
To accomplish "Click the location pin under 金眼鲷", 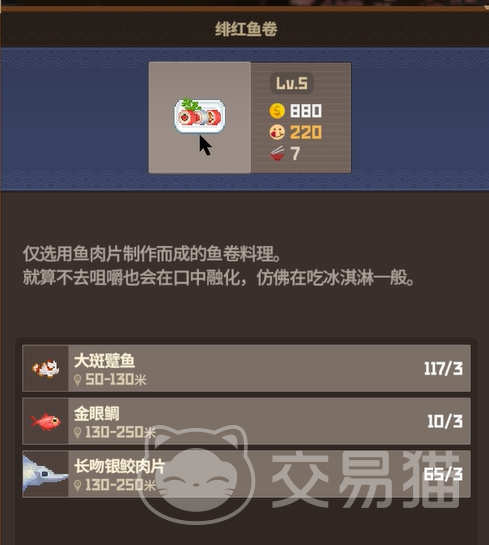I will 78,433.
